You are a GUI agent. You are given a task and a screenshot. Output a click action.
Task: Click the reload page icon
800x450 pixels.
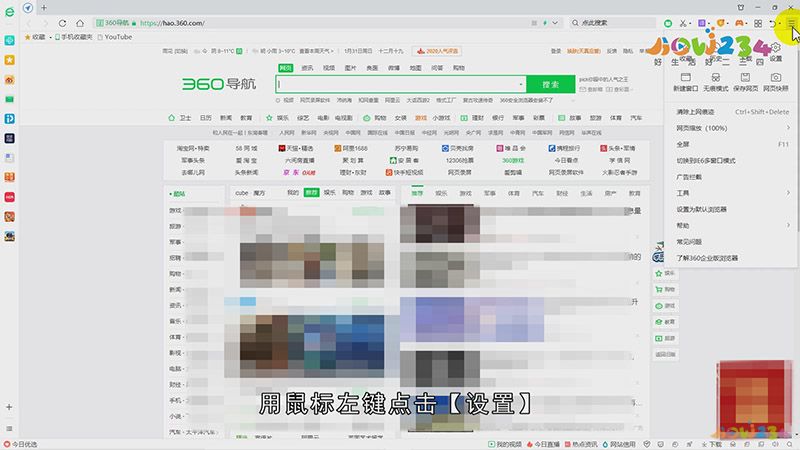[62, 23]
